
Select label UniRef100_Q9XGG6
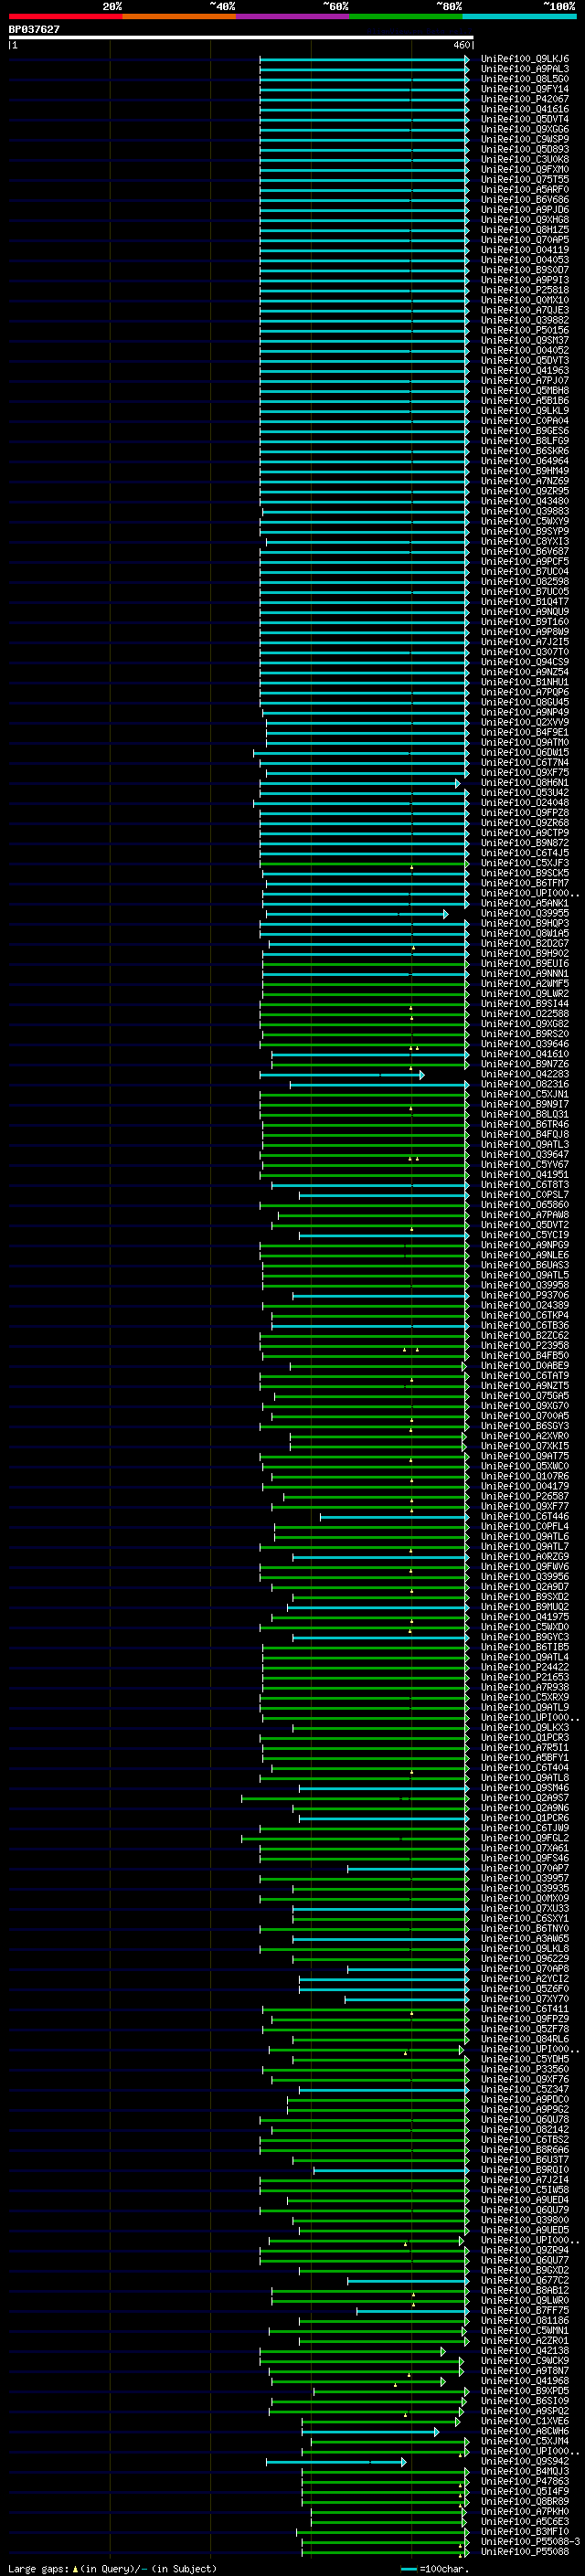[525, 129]
